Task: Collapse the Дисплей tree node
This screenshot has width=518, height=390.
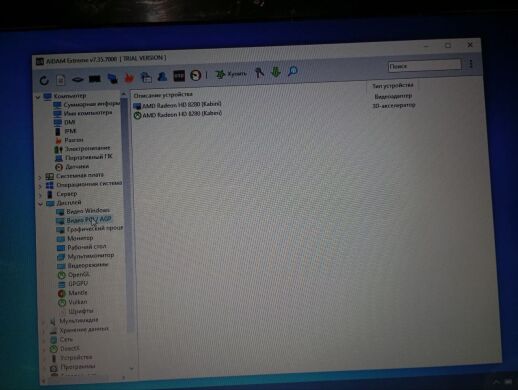Action: 40,204
